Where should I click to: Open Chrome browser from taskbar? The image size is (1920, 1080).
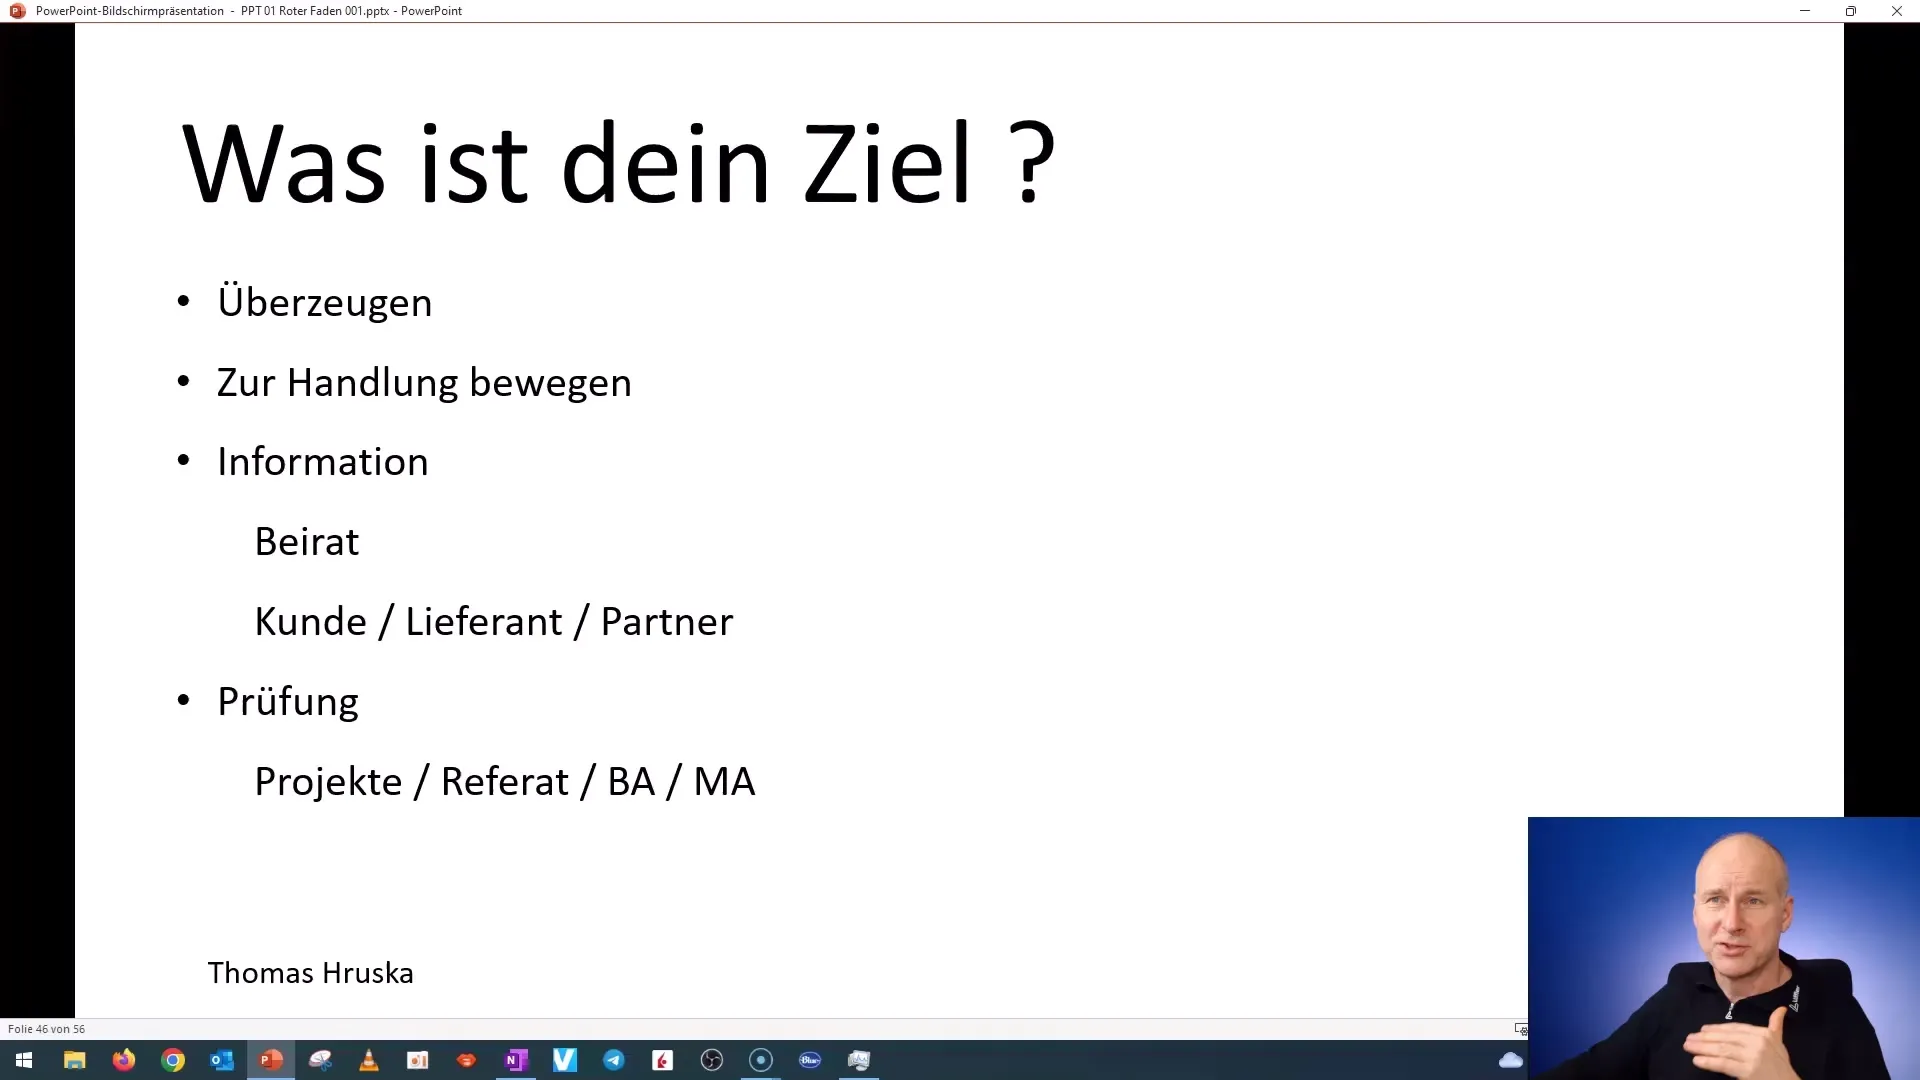(173, 1059)
